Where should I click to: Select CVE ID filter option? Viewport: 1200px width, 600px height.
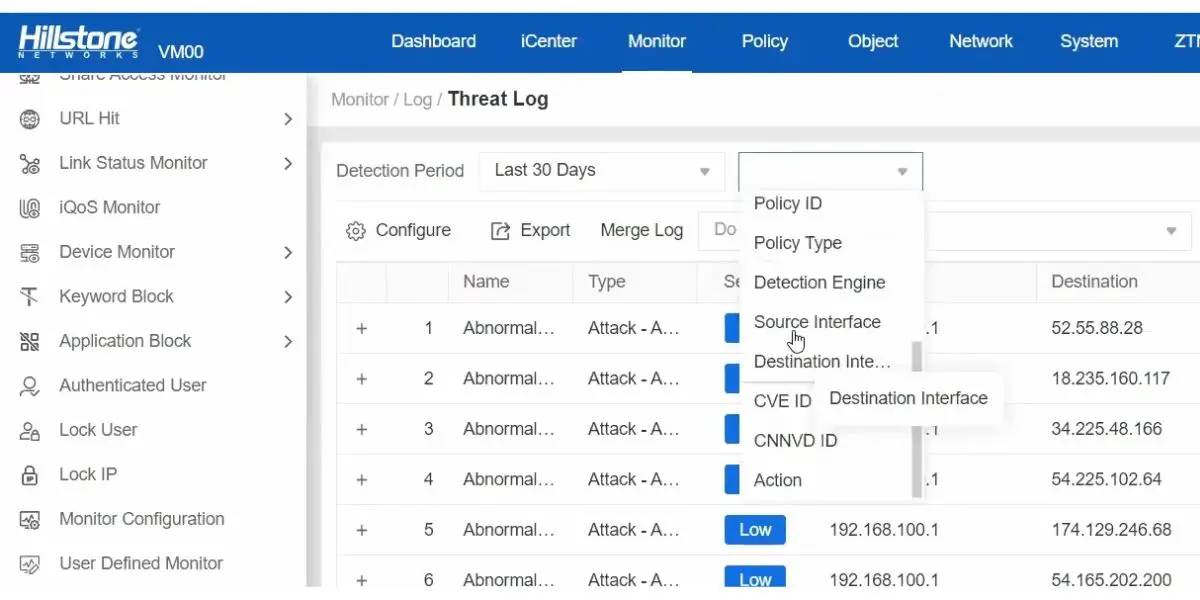pos(782,401)
